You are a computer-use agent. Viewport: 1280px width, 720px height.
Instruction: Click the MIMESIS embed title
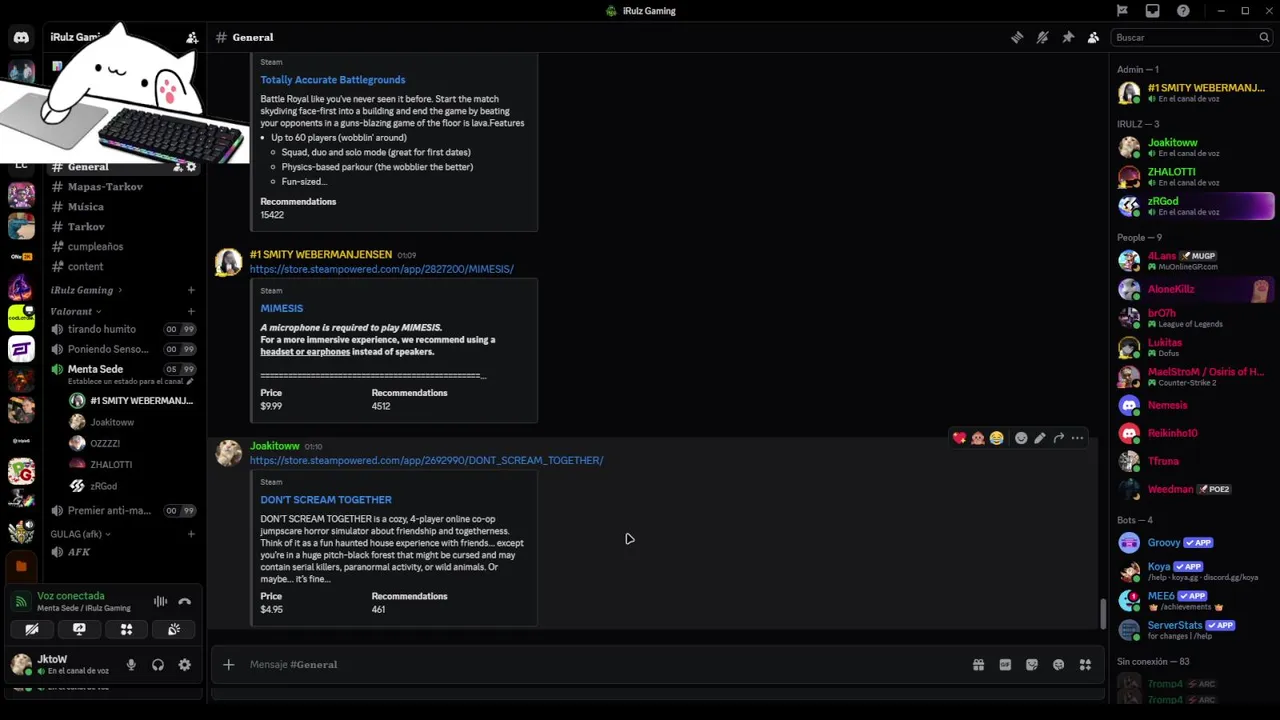281,308
